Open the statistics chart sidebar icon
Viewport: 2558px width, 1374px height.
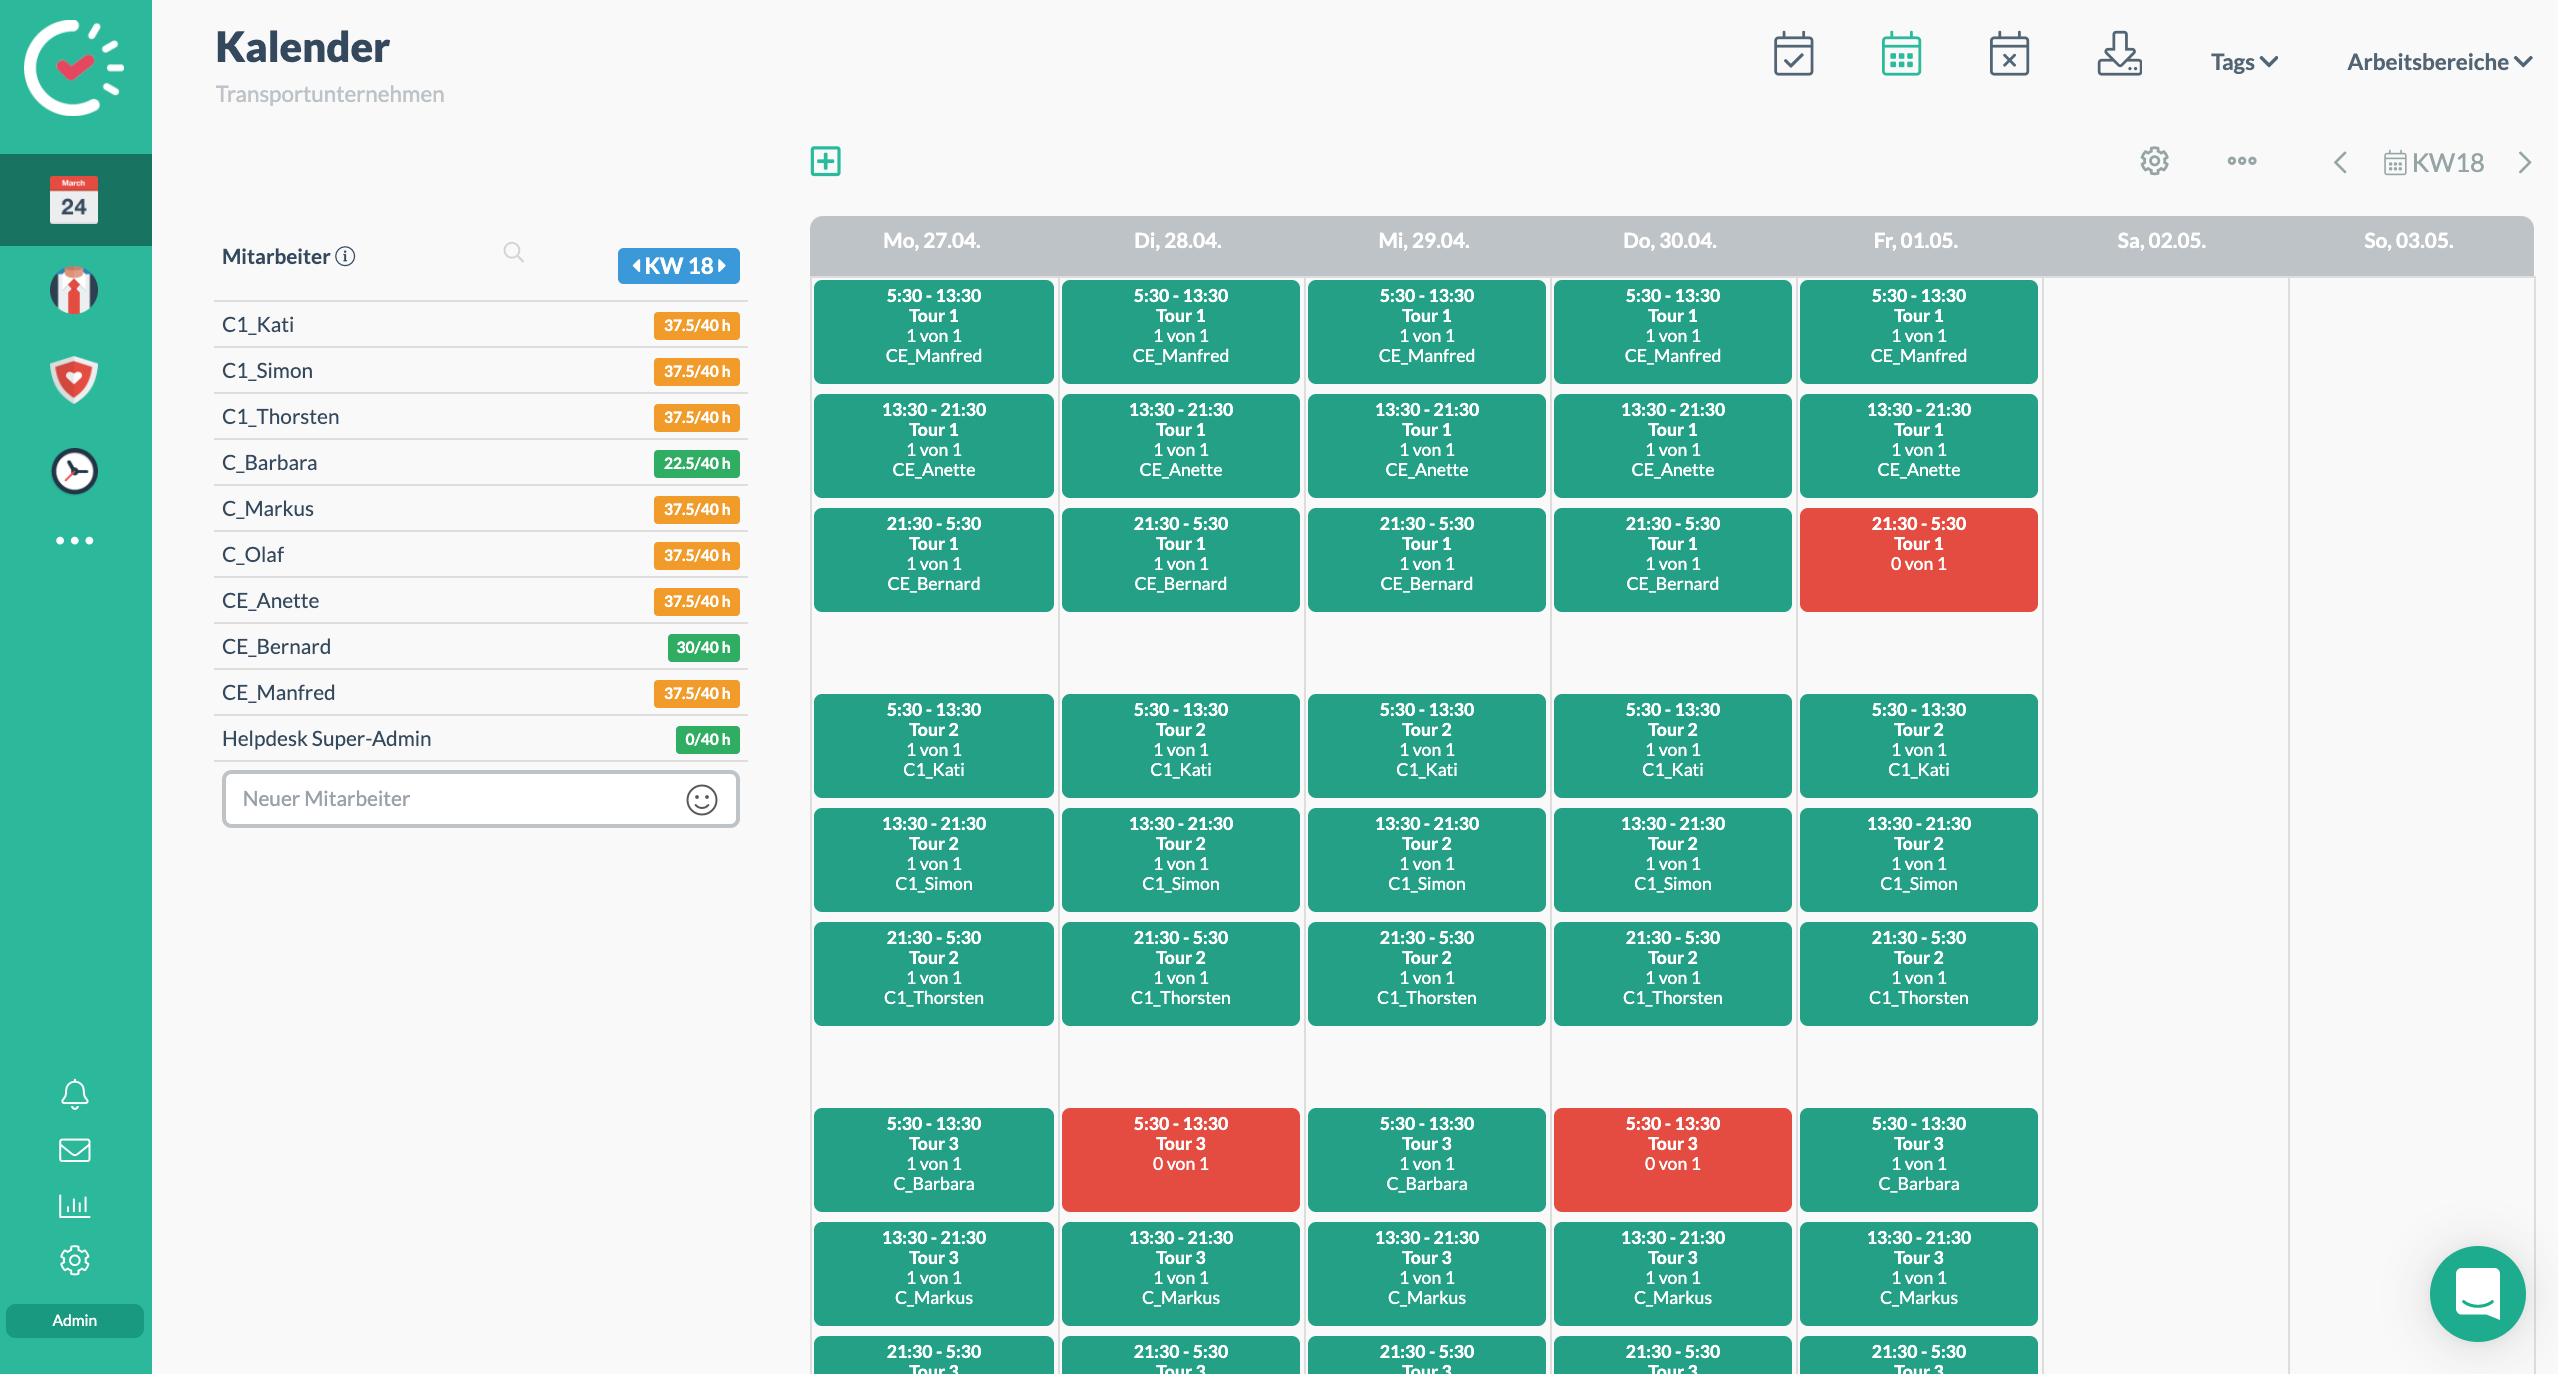[x=75, y=1205]
